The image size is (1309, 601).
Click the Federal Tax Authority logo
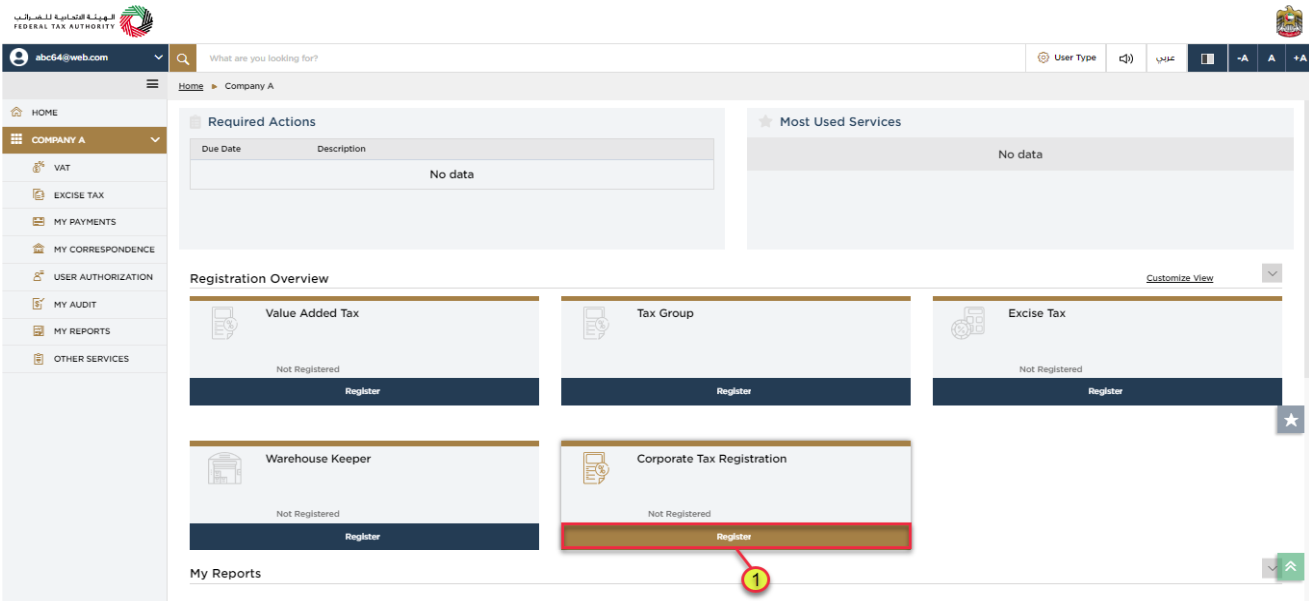point(84,20)
